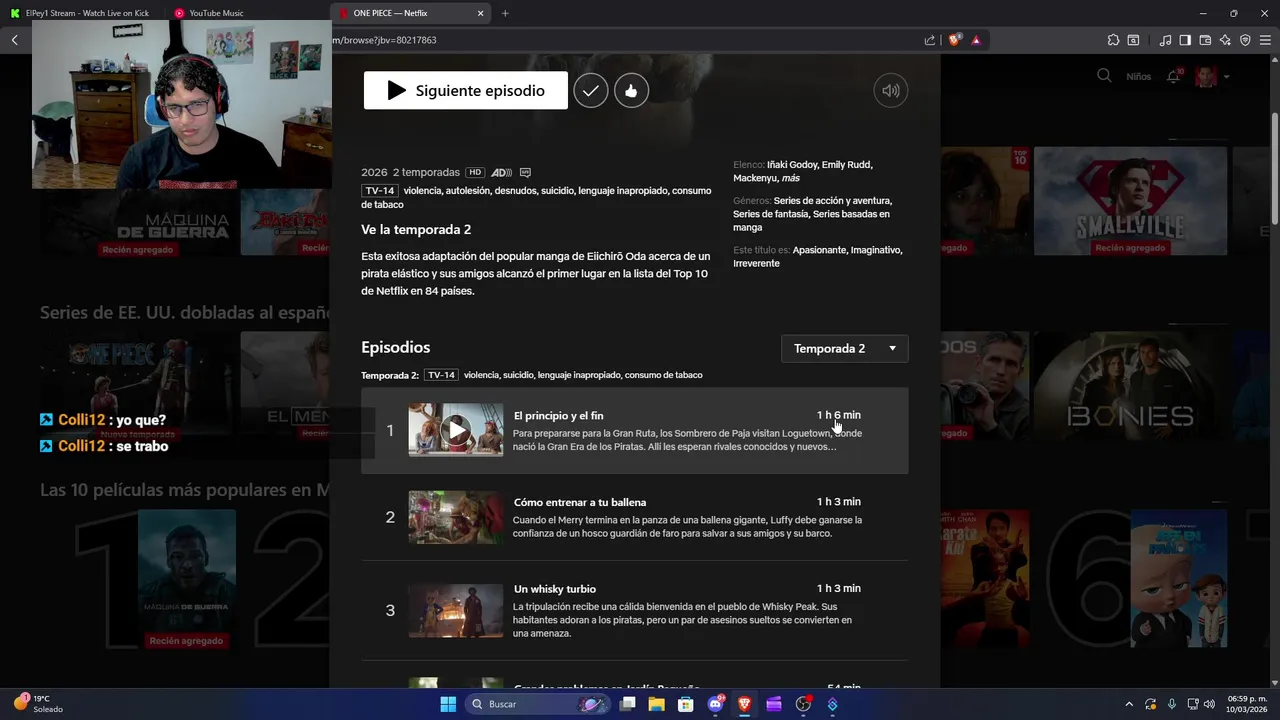The width and height of the screenshot is (1280, 720).
Task: Open the 'más' cast link
Action: (791, 178)
